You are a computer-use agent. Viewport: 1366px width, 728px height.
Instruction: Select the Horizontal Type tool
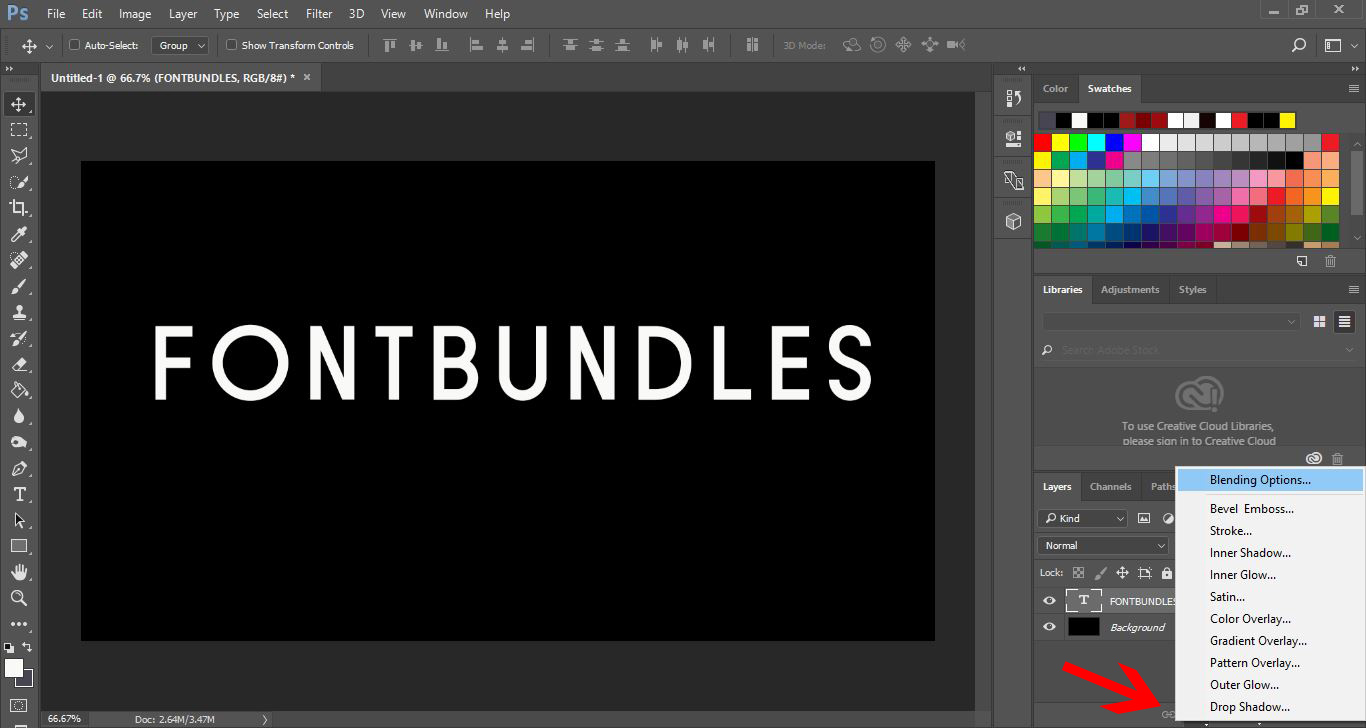tap(19, 494)
